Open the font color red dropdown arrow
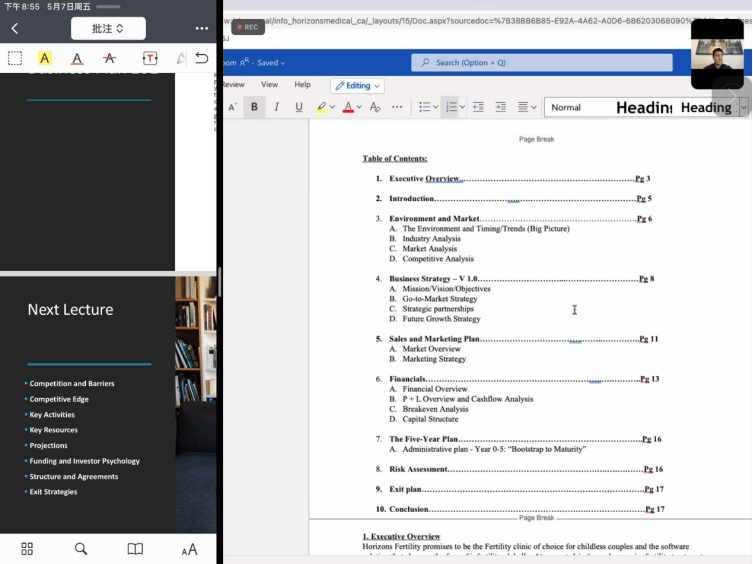753x564 pixels. click(360, 107)
